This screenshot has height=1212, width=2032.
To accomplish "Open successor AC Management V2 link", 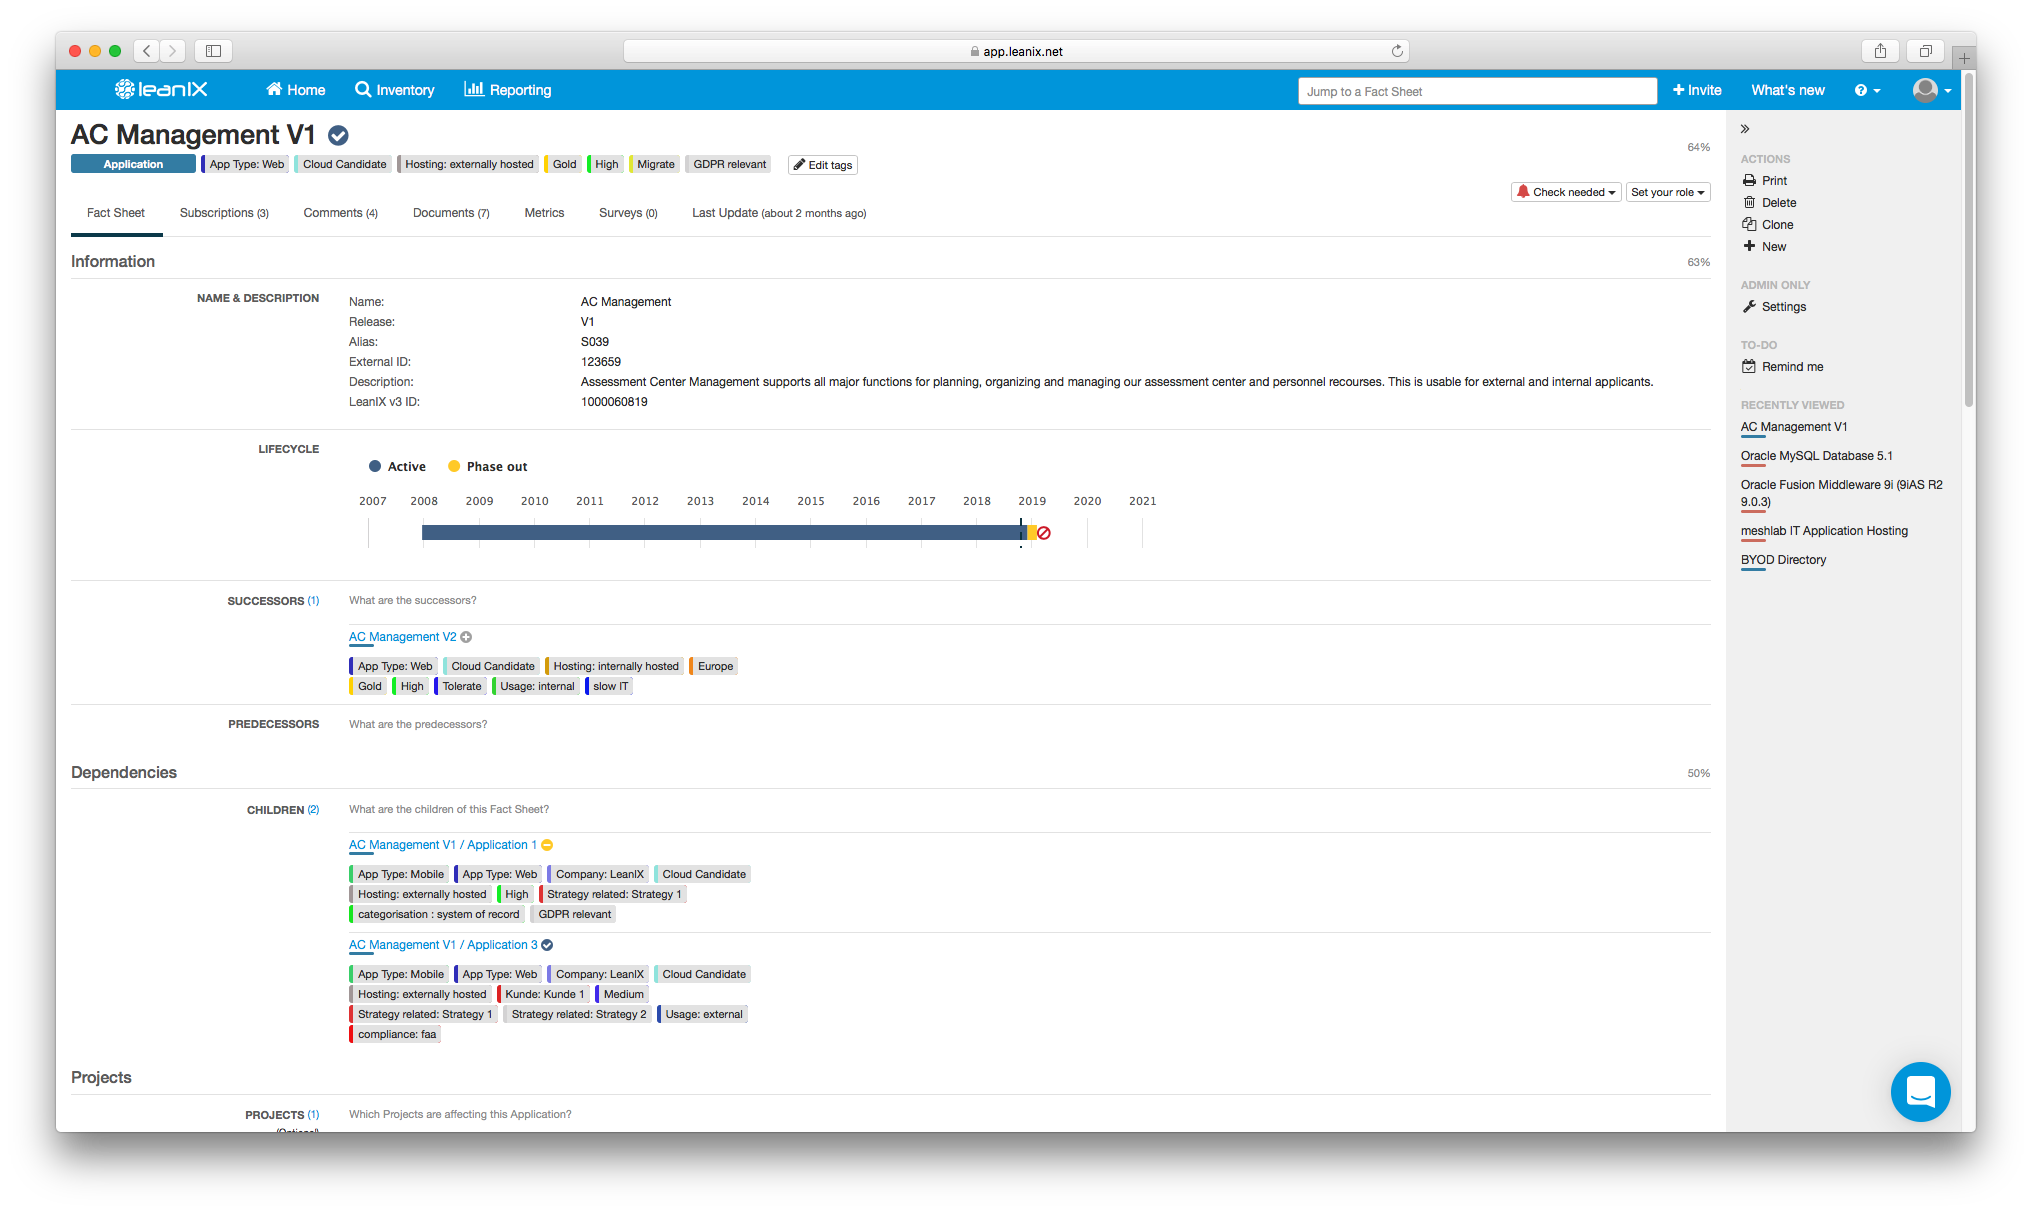I will tap(402, 637).
